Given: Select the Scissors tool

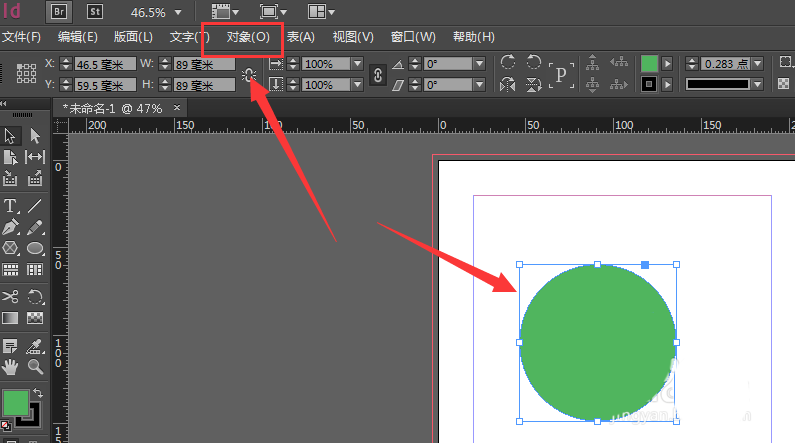Looking at the screenshot, I should coord(11,296).
